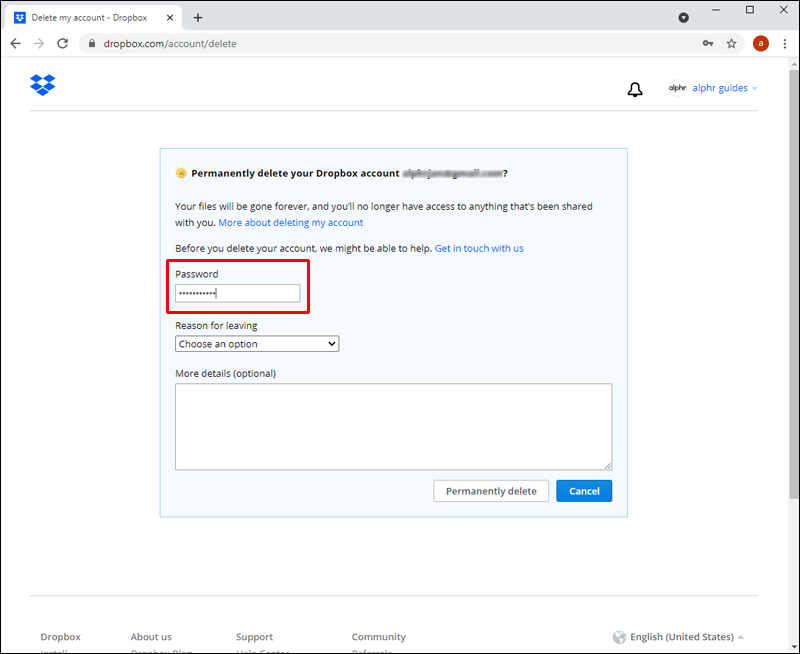Cancel the account deletion
This screenshot has width=800, height=654.
pos(584,491)
